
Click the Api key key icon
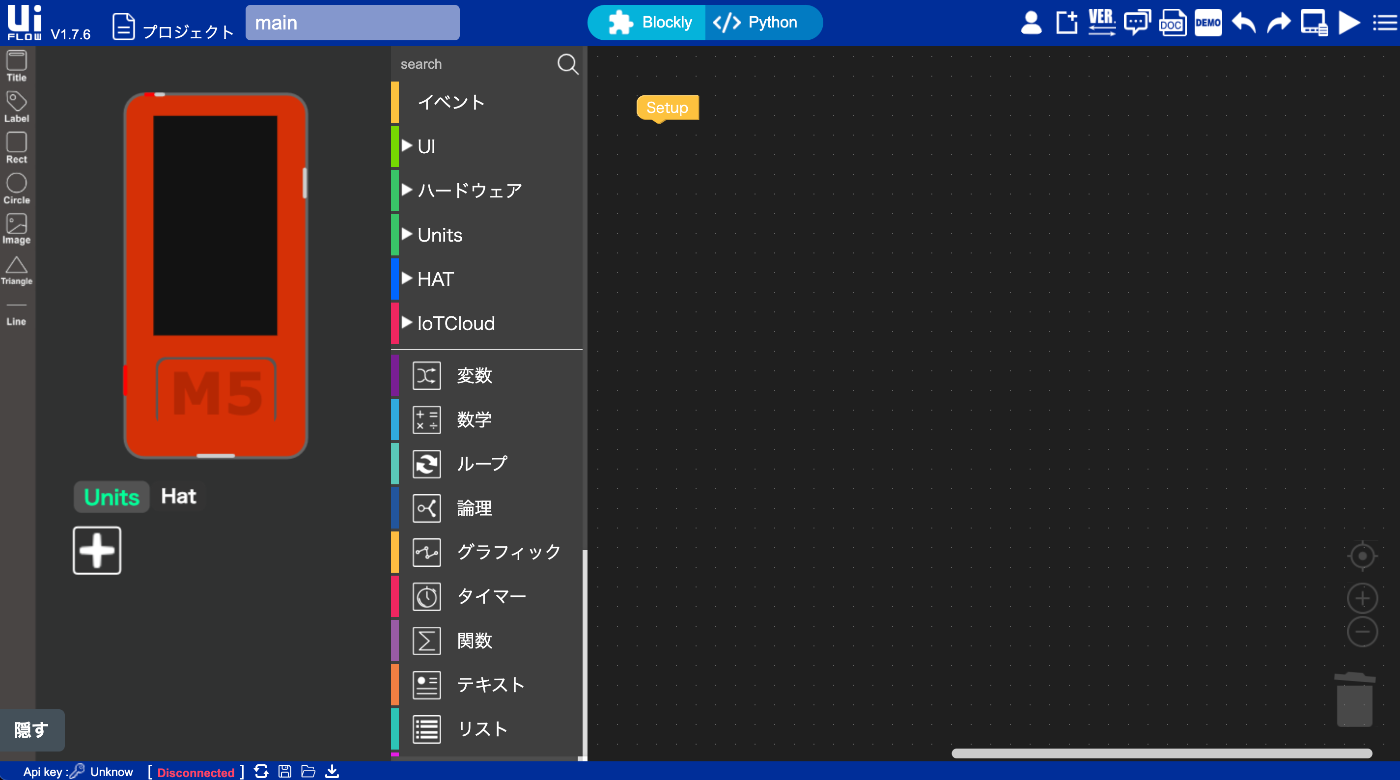(x=77, y=771)
